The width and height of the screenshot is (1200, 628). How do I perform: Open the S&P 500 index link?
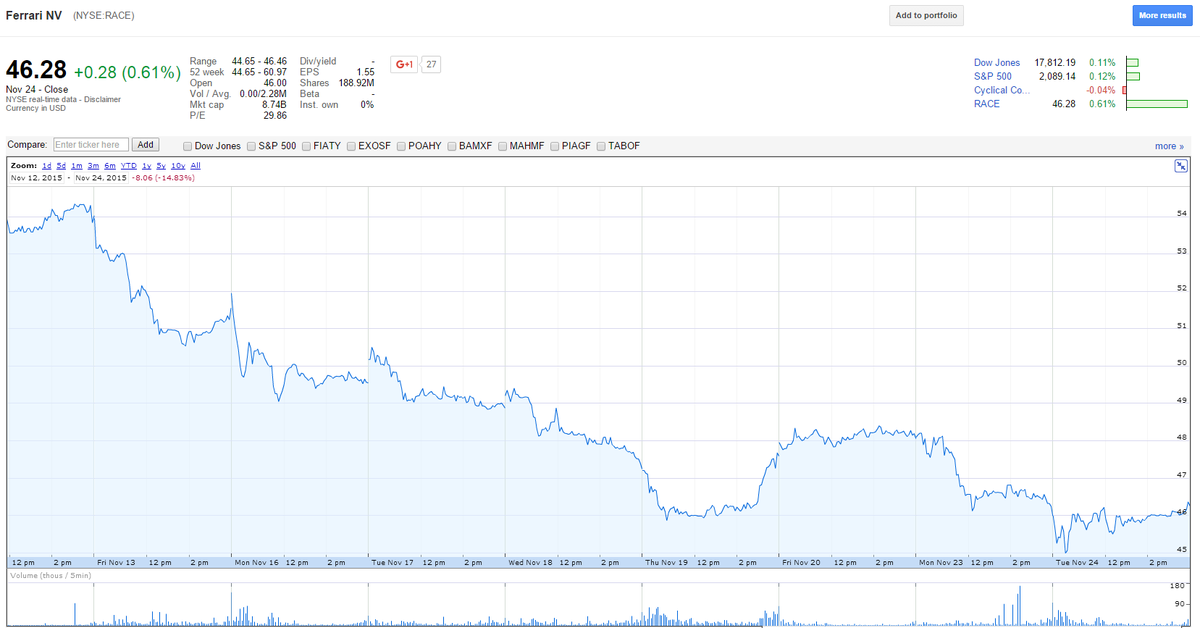pos(993,76)
